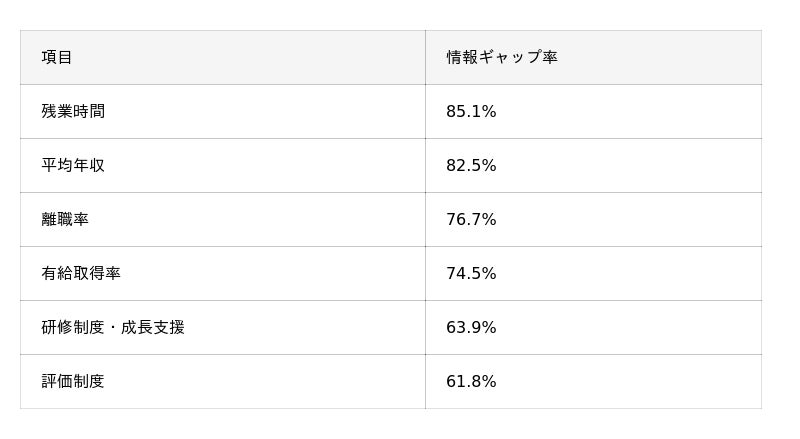Select the 残業時間 row label
The width and height of the screenshot is (800, 439).
[73, 111]
